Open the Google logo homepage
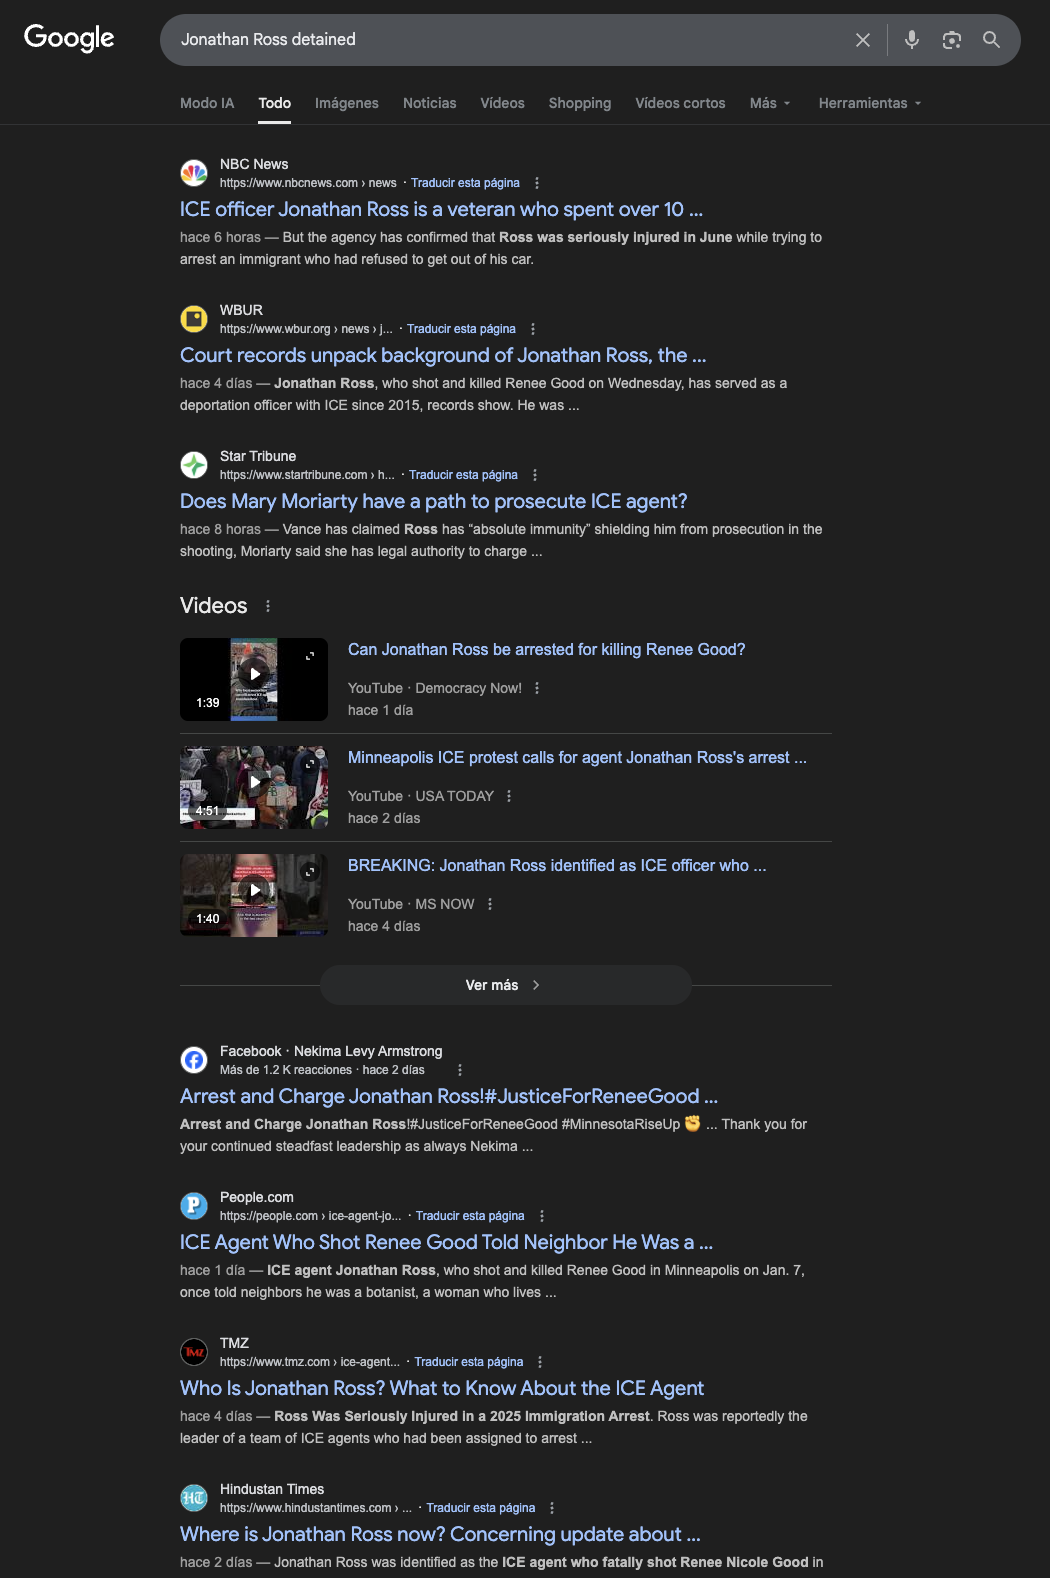Screen dimensions: 1050x1578 tap(69, 38)
